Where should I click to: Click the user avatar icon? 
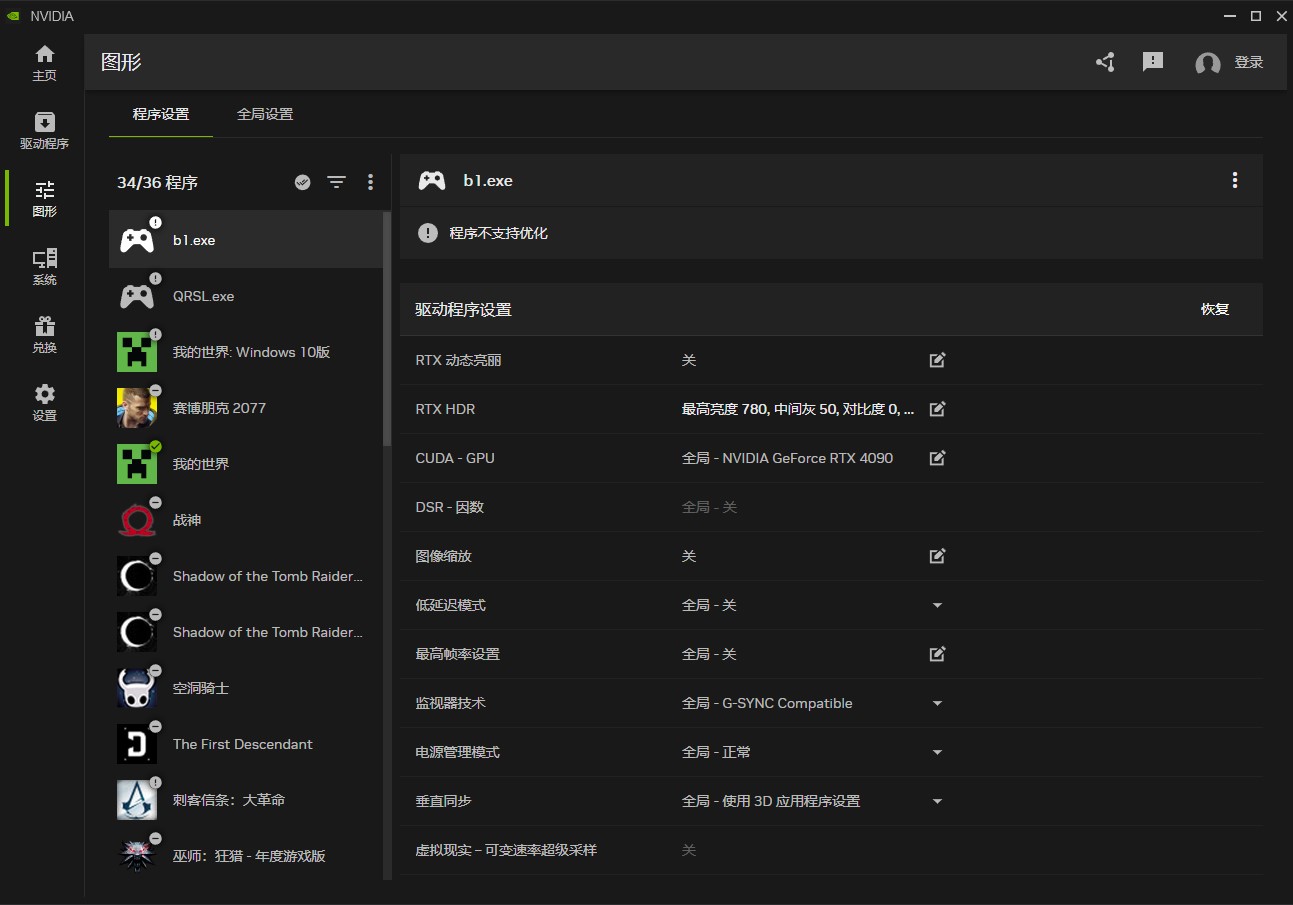(x=1208, y=63)
